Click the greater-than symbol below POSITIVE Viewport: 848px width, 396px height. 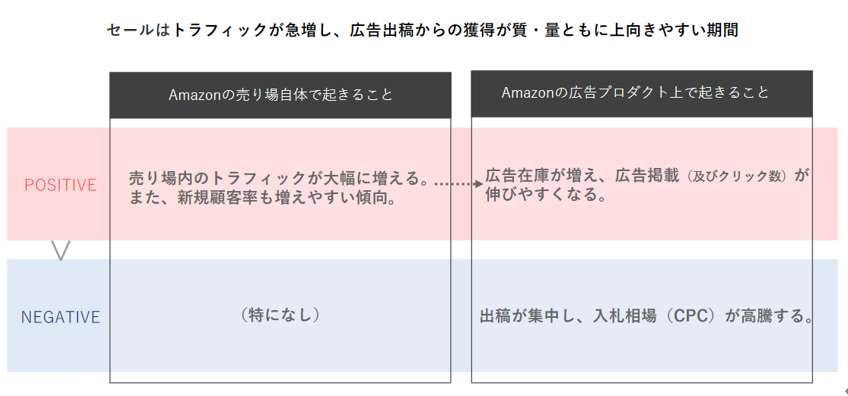click(x=61, y=250)
